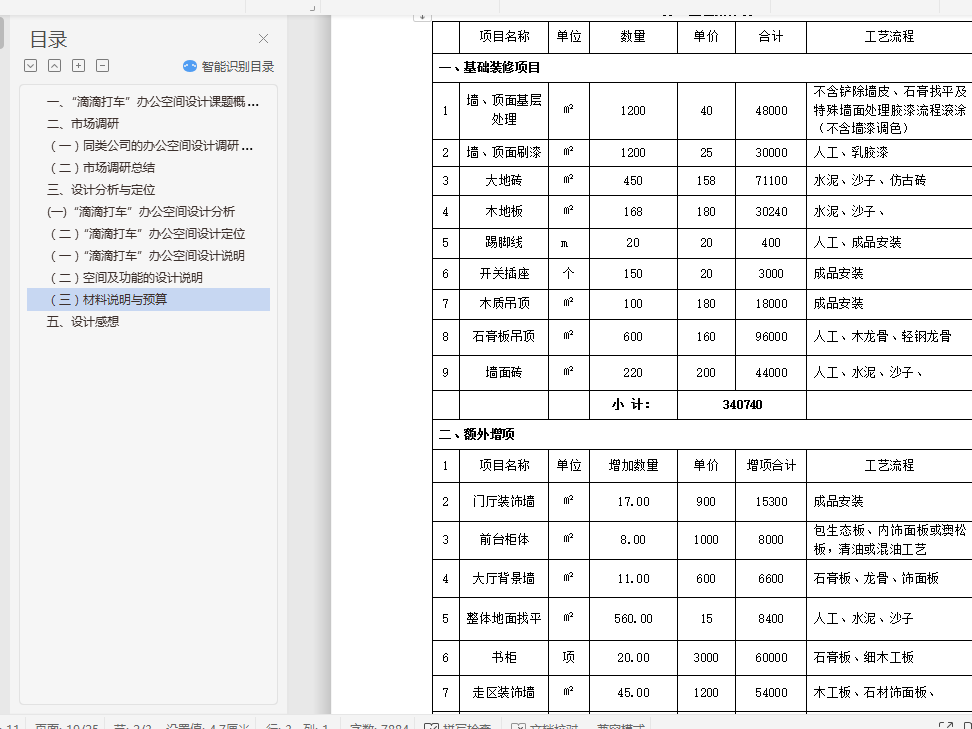Screen dimensions: 972x729
Task: Select the 走区装饰墙 item cell
Action: 504,692
